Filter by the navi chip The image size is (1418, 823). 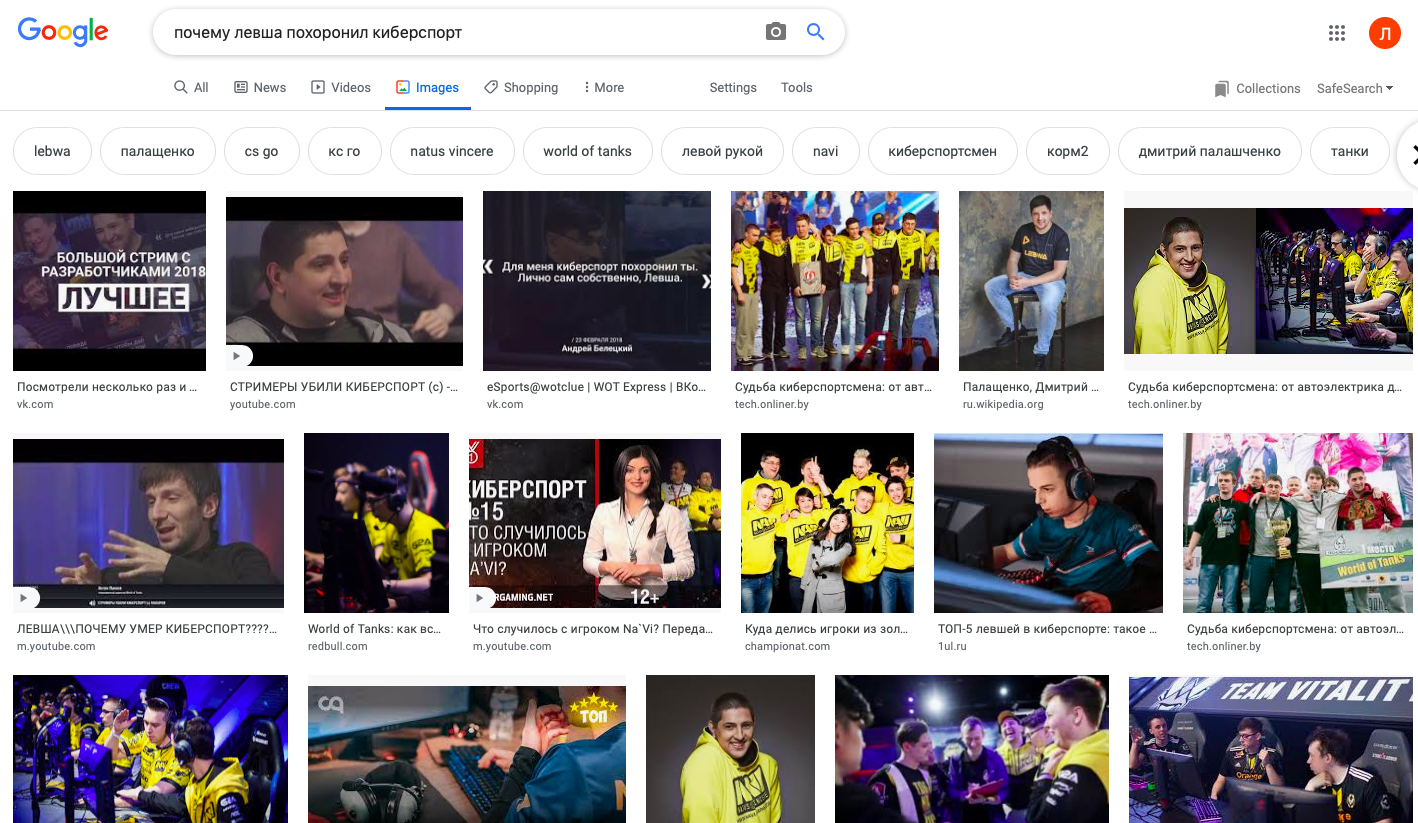tap(826, 151)
